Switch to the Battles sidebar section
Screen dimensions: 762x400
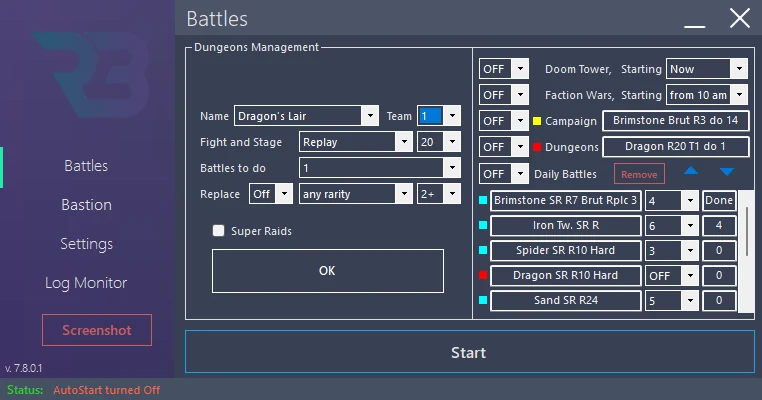click(x=86, y=166)
